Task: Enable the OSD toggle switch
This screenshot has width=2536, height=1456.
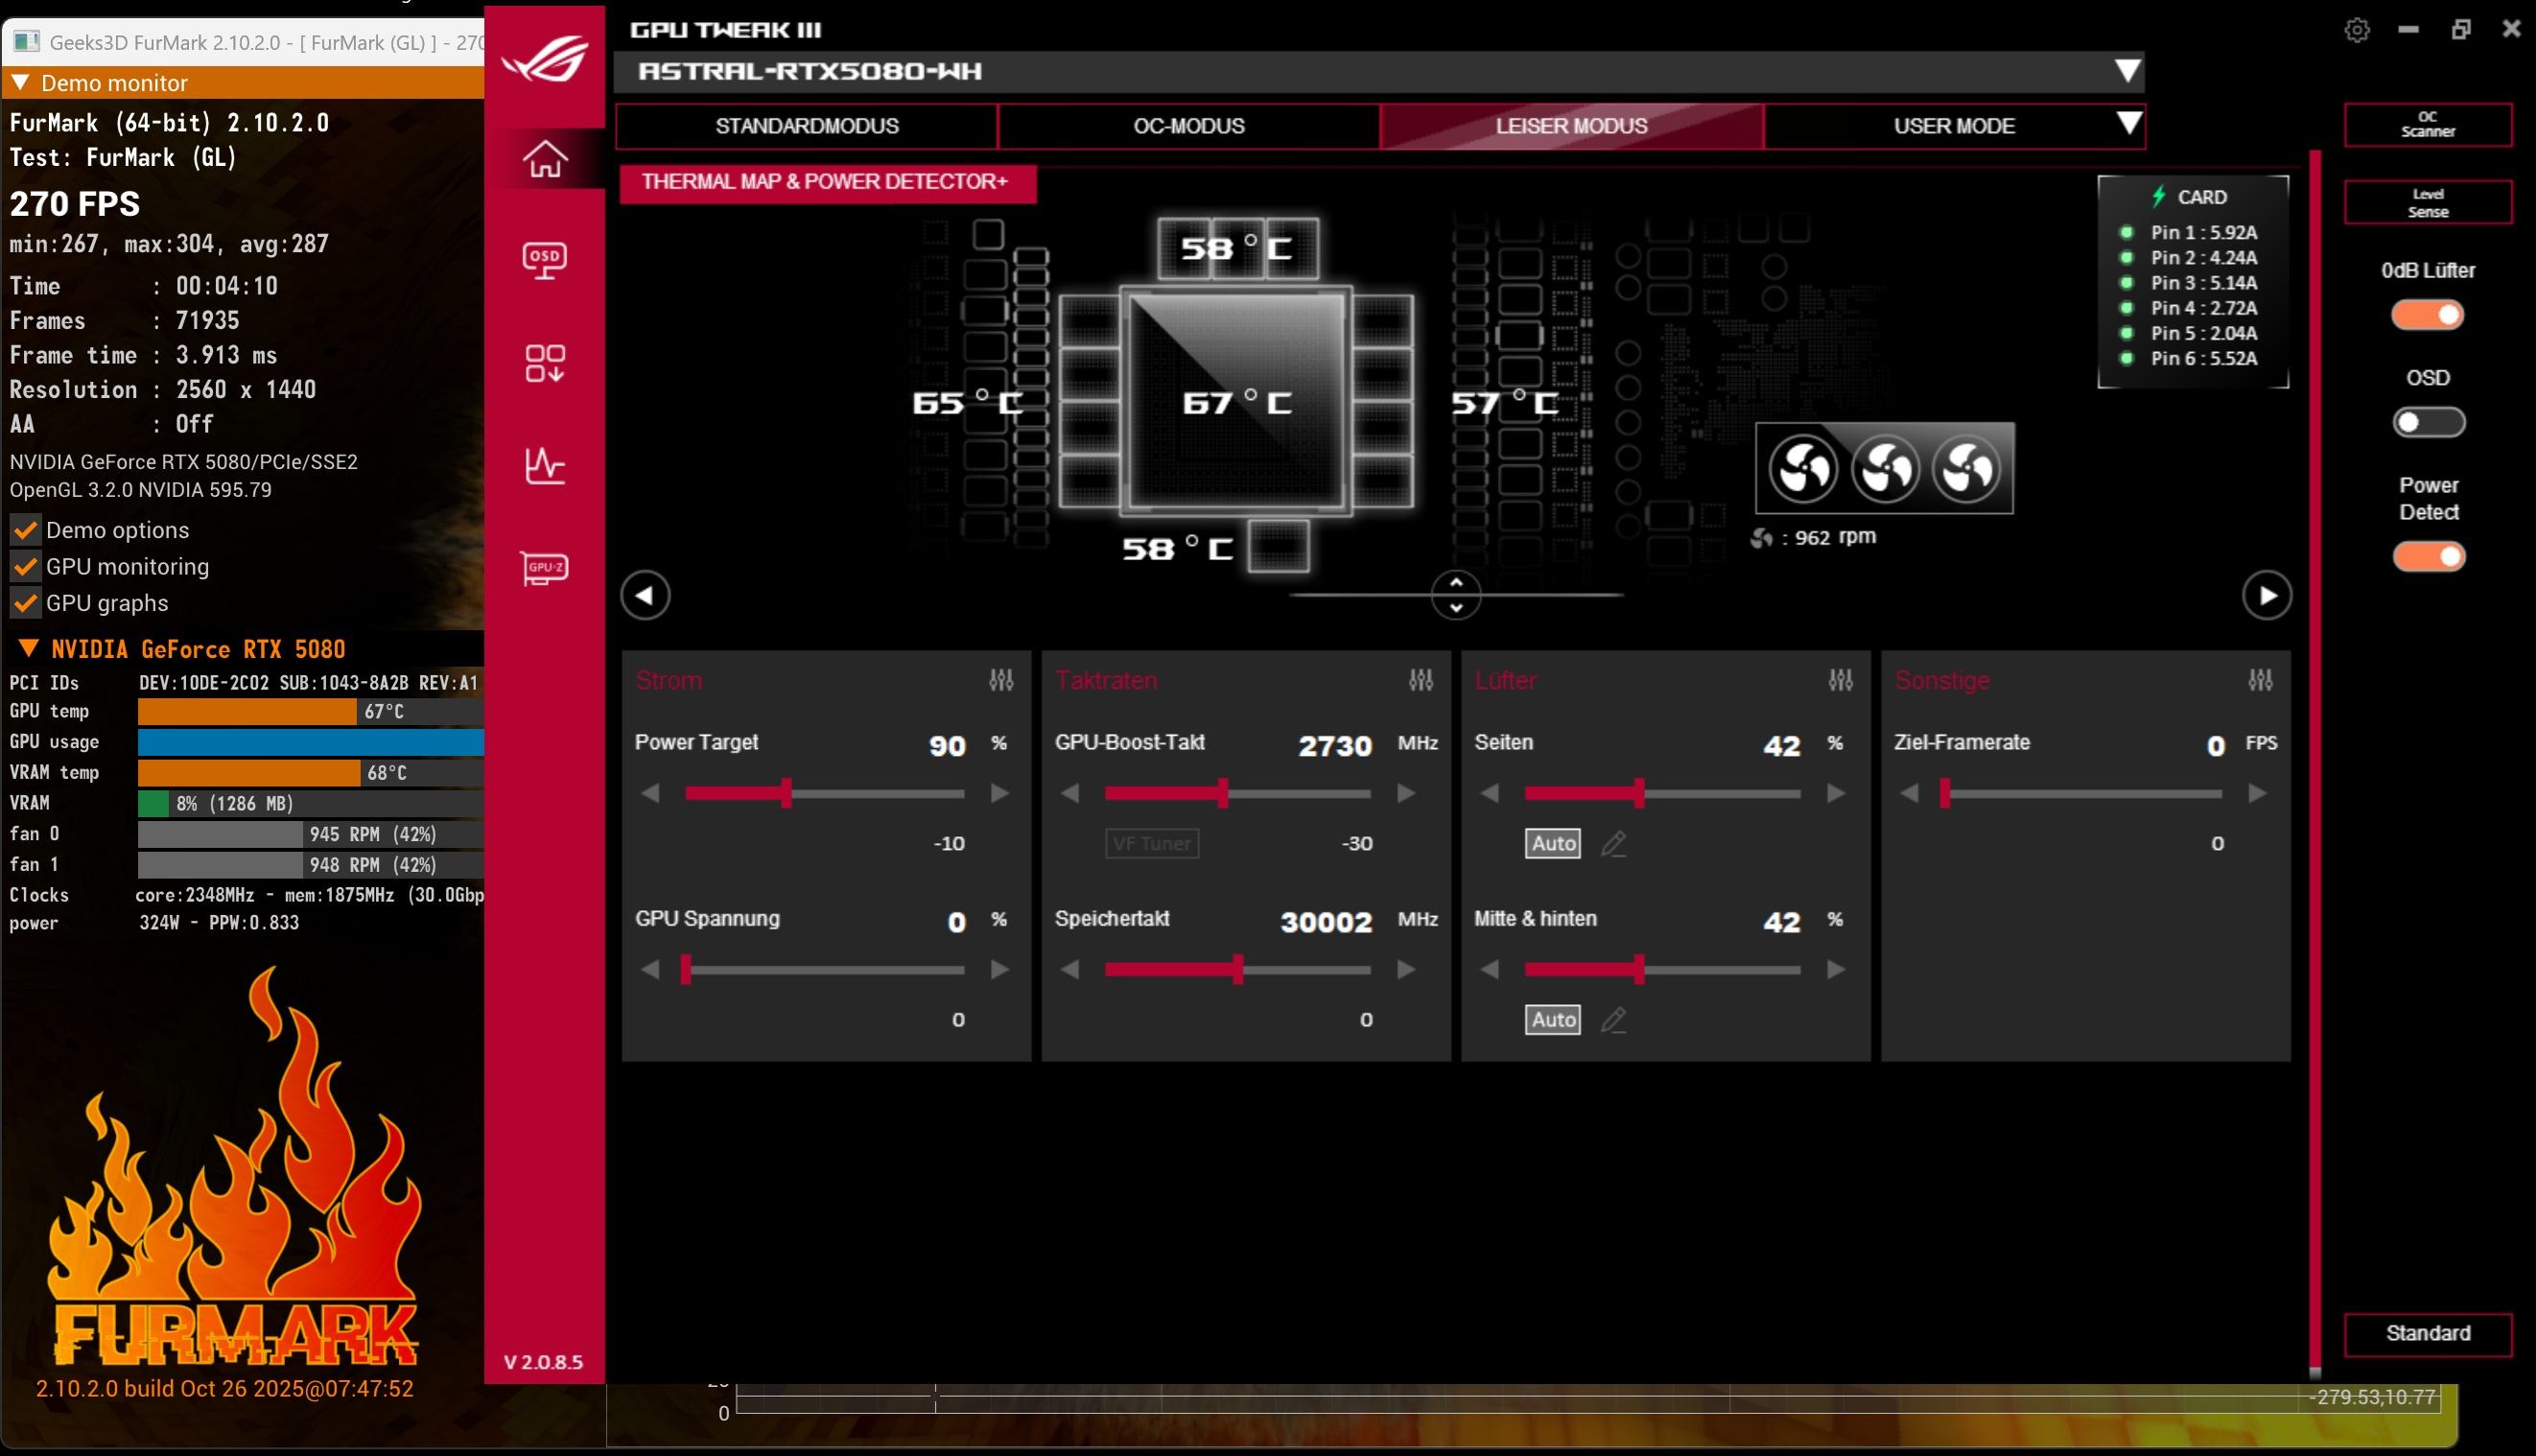Action: [x=2427, y=423]
